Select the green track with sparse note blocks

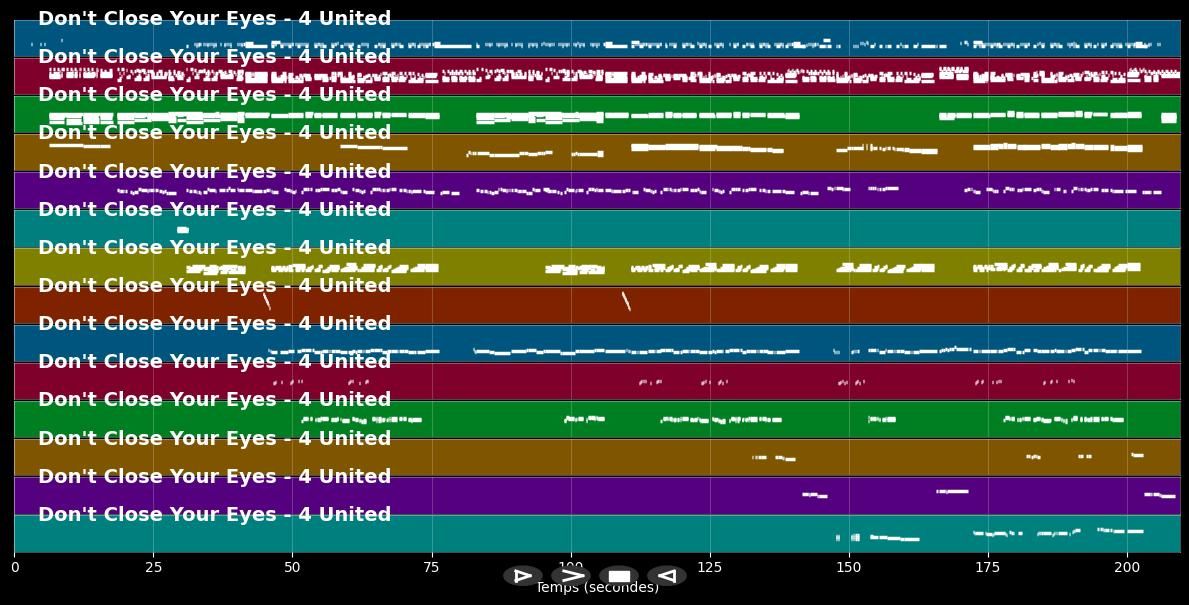coord(700,113)
